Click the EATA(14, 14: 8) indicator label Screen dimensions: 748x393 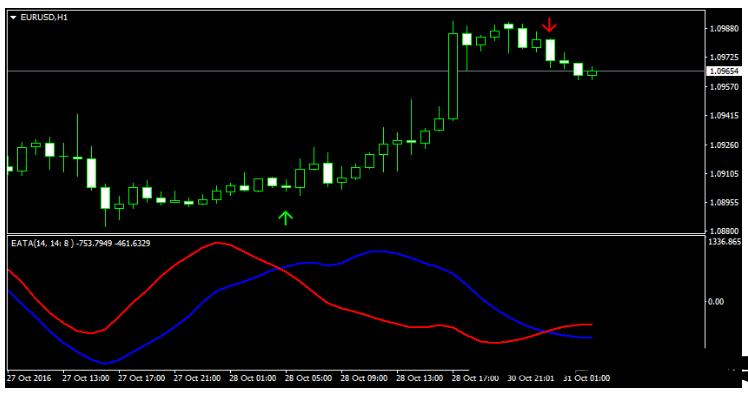(x=43, y=243)
